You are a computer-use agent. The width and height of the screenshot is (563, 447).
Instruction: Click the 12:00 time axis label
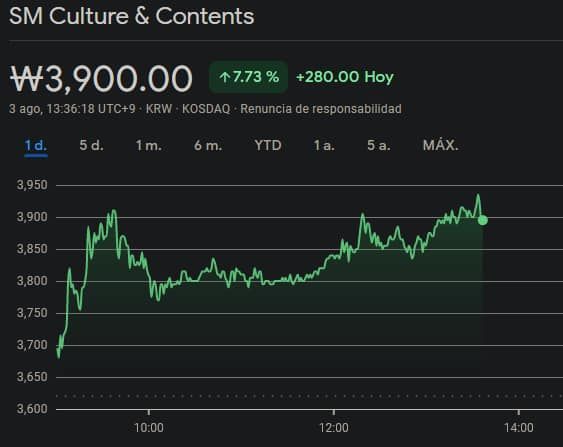[x=334, y=428]
